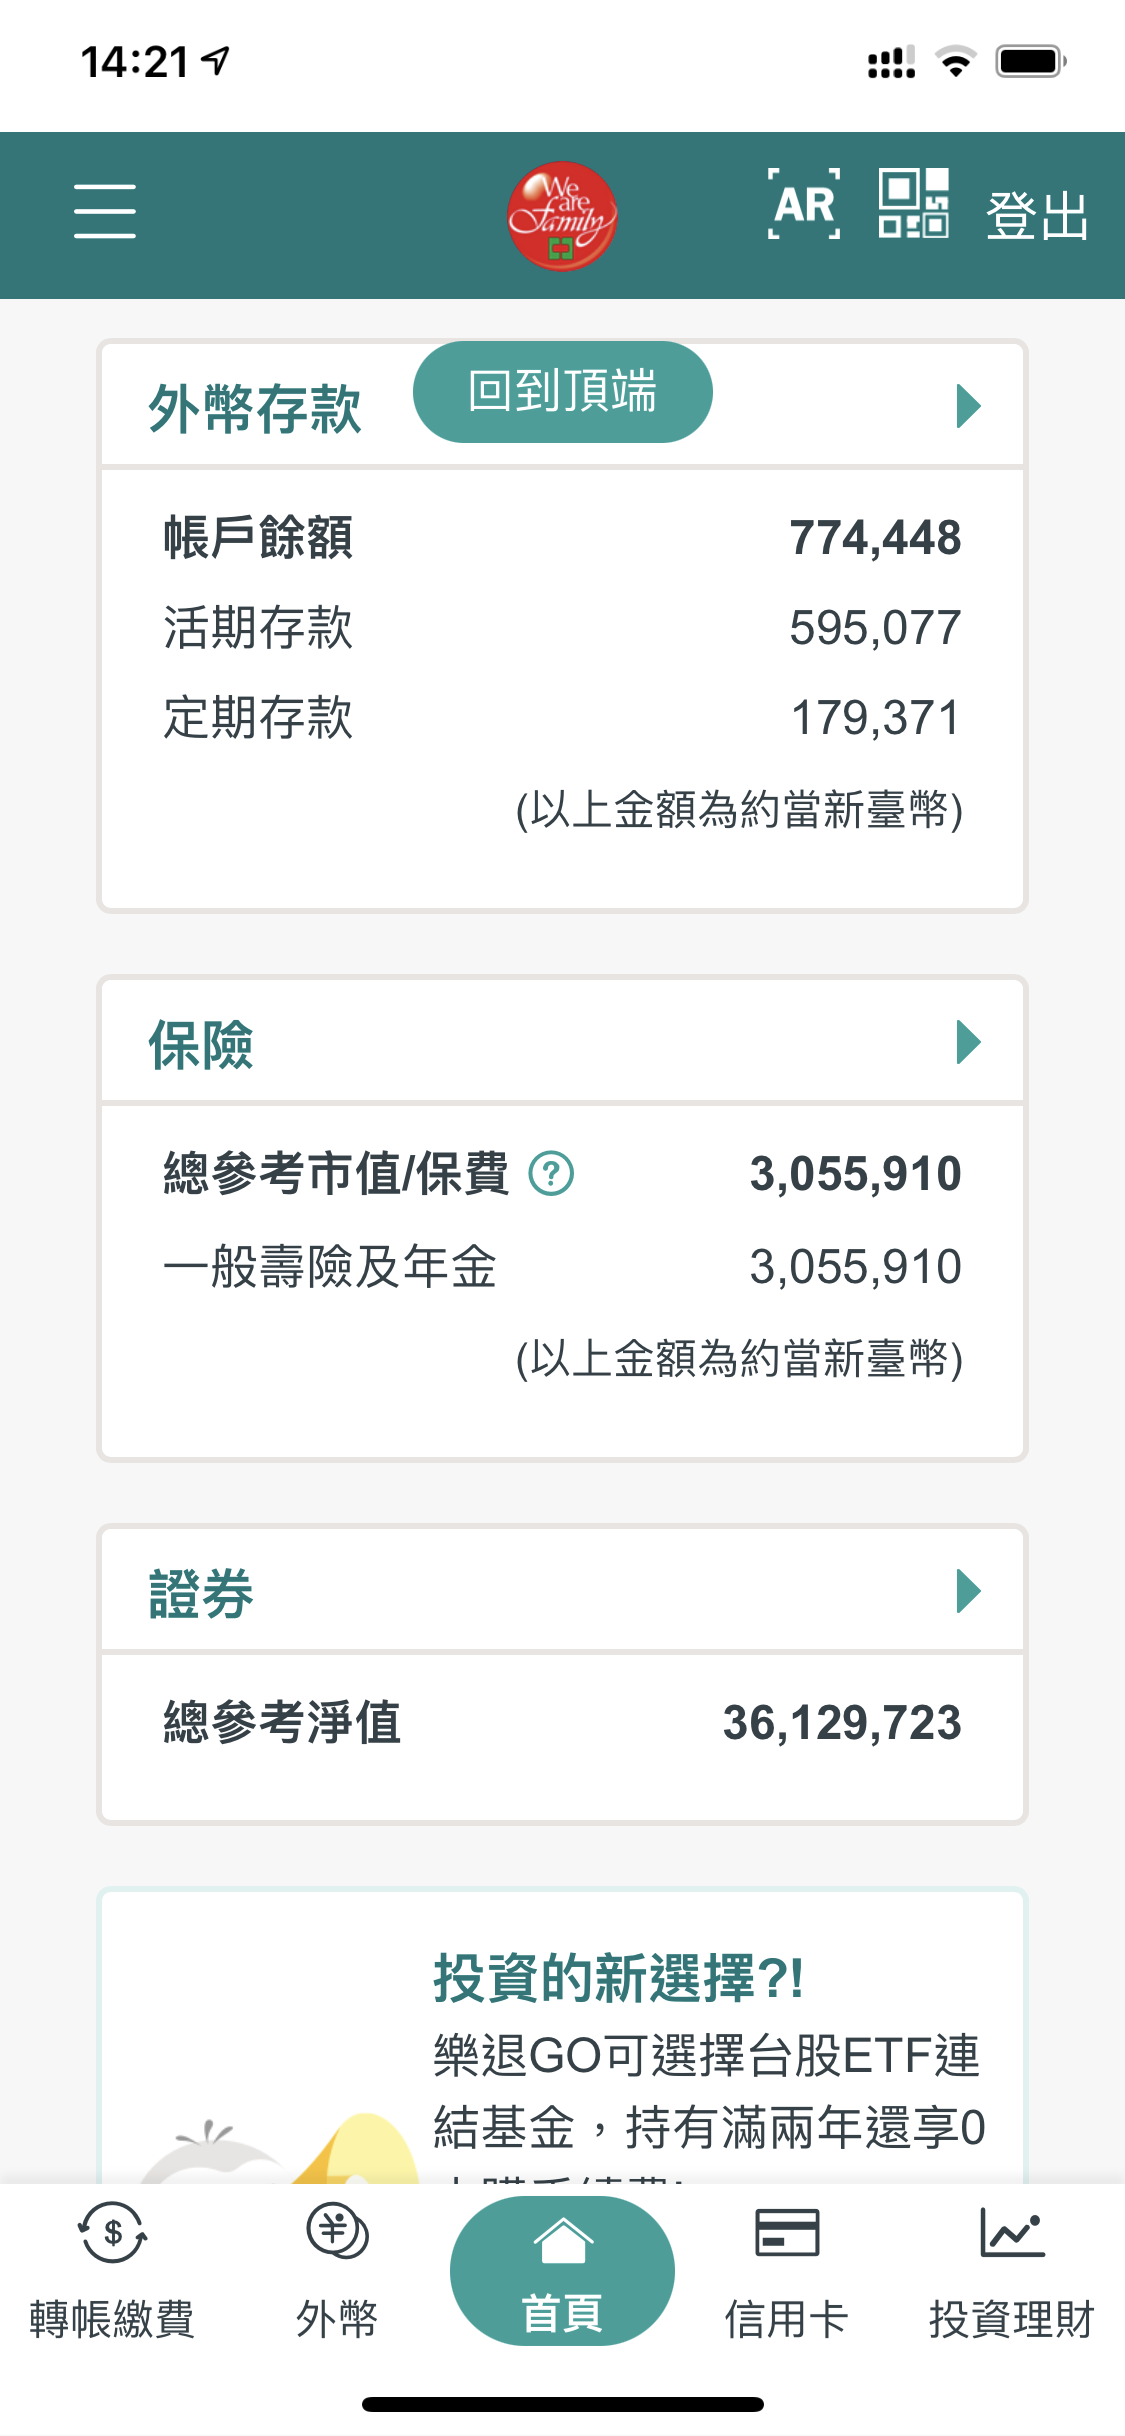The image size is (1125, 2436).
Task: Go to the 首頁 home tab
Action: 562,2272
